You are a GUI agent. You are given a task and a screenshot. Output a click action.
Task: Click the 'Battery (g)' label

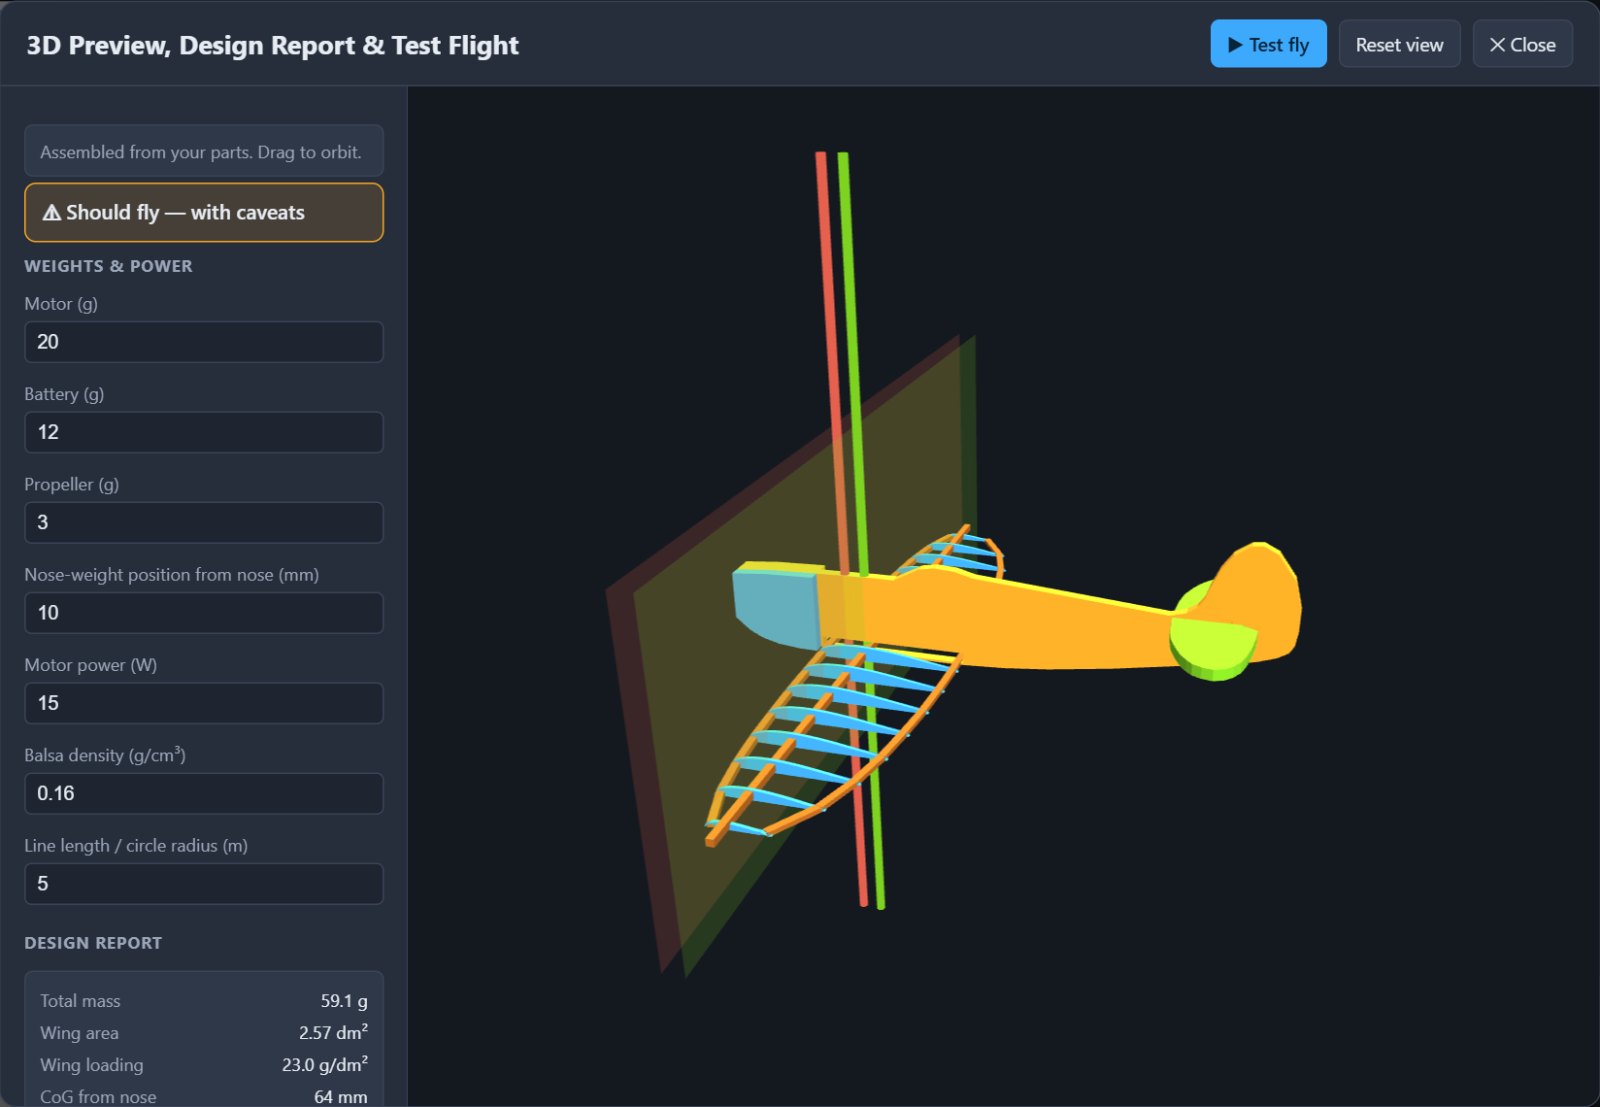pos(64,394)
